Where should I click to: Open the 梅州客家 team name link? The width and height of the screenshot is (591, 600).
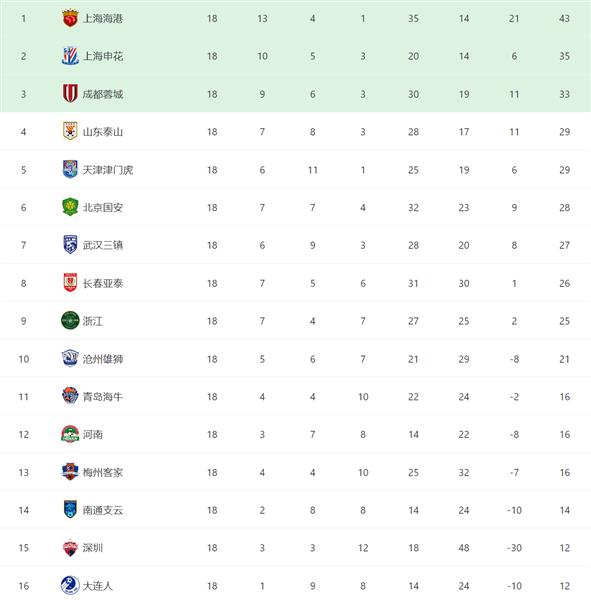pos(103,472)
